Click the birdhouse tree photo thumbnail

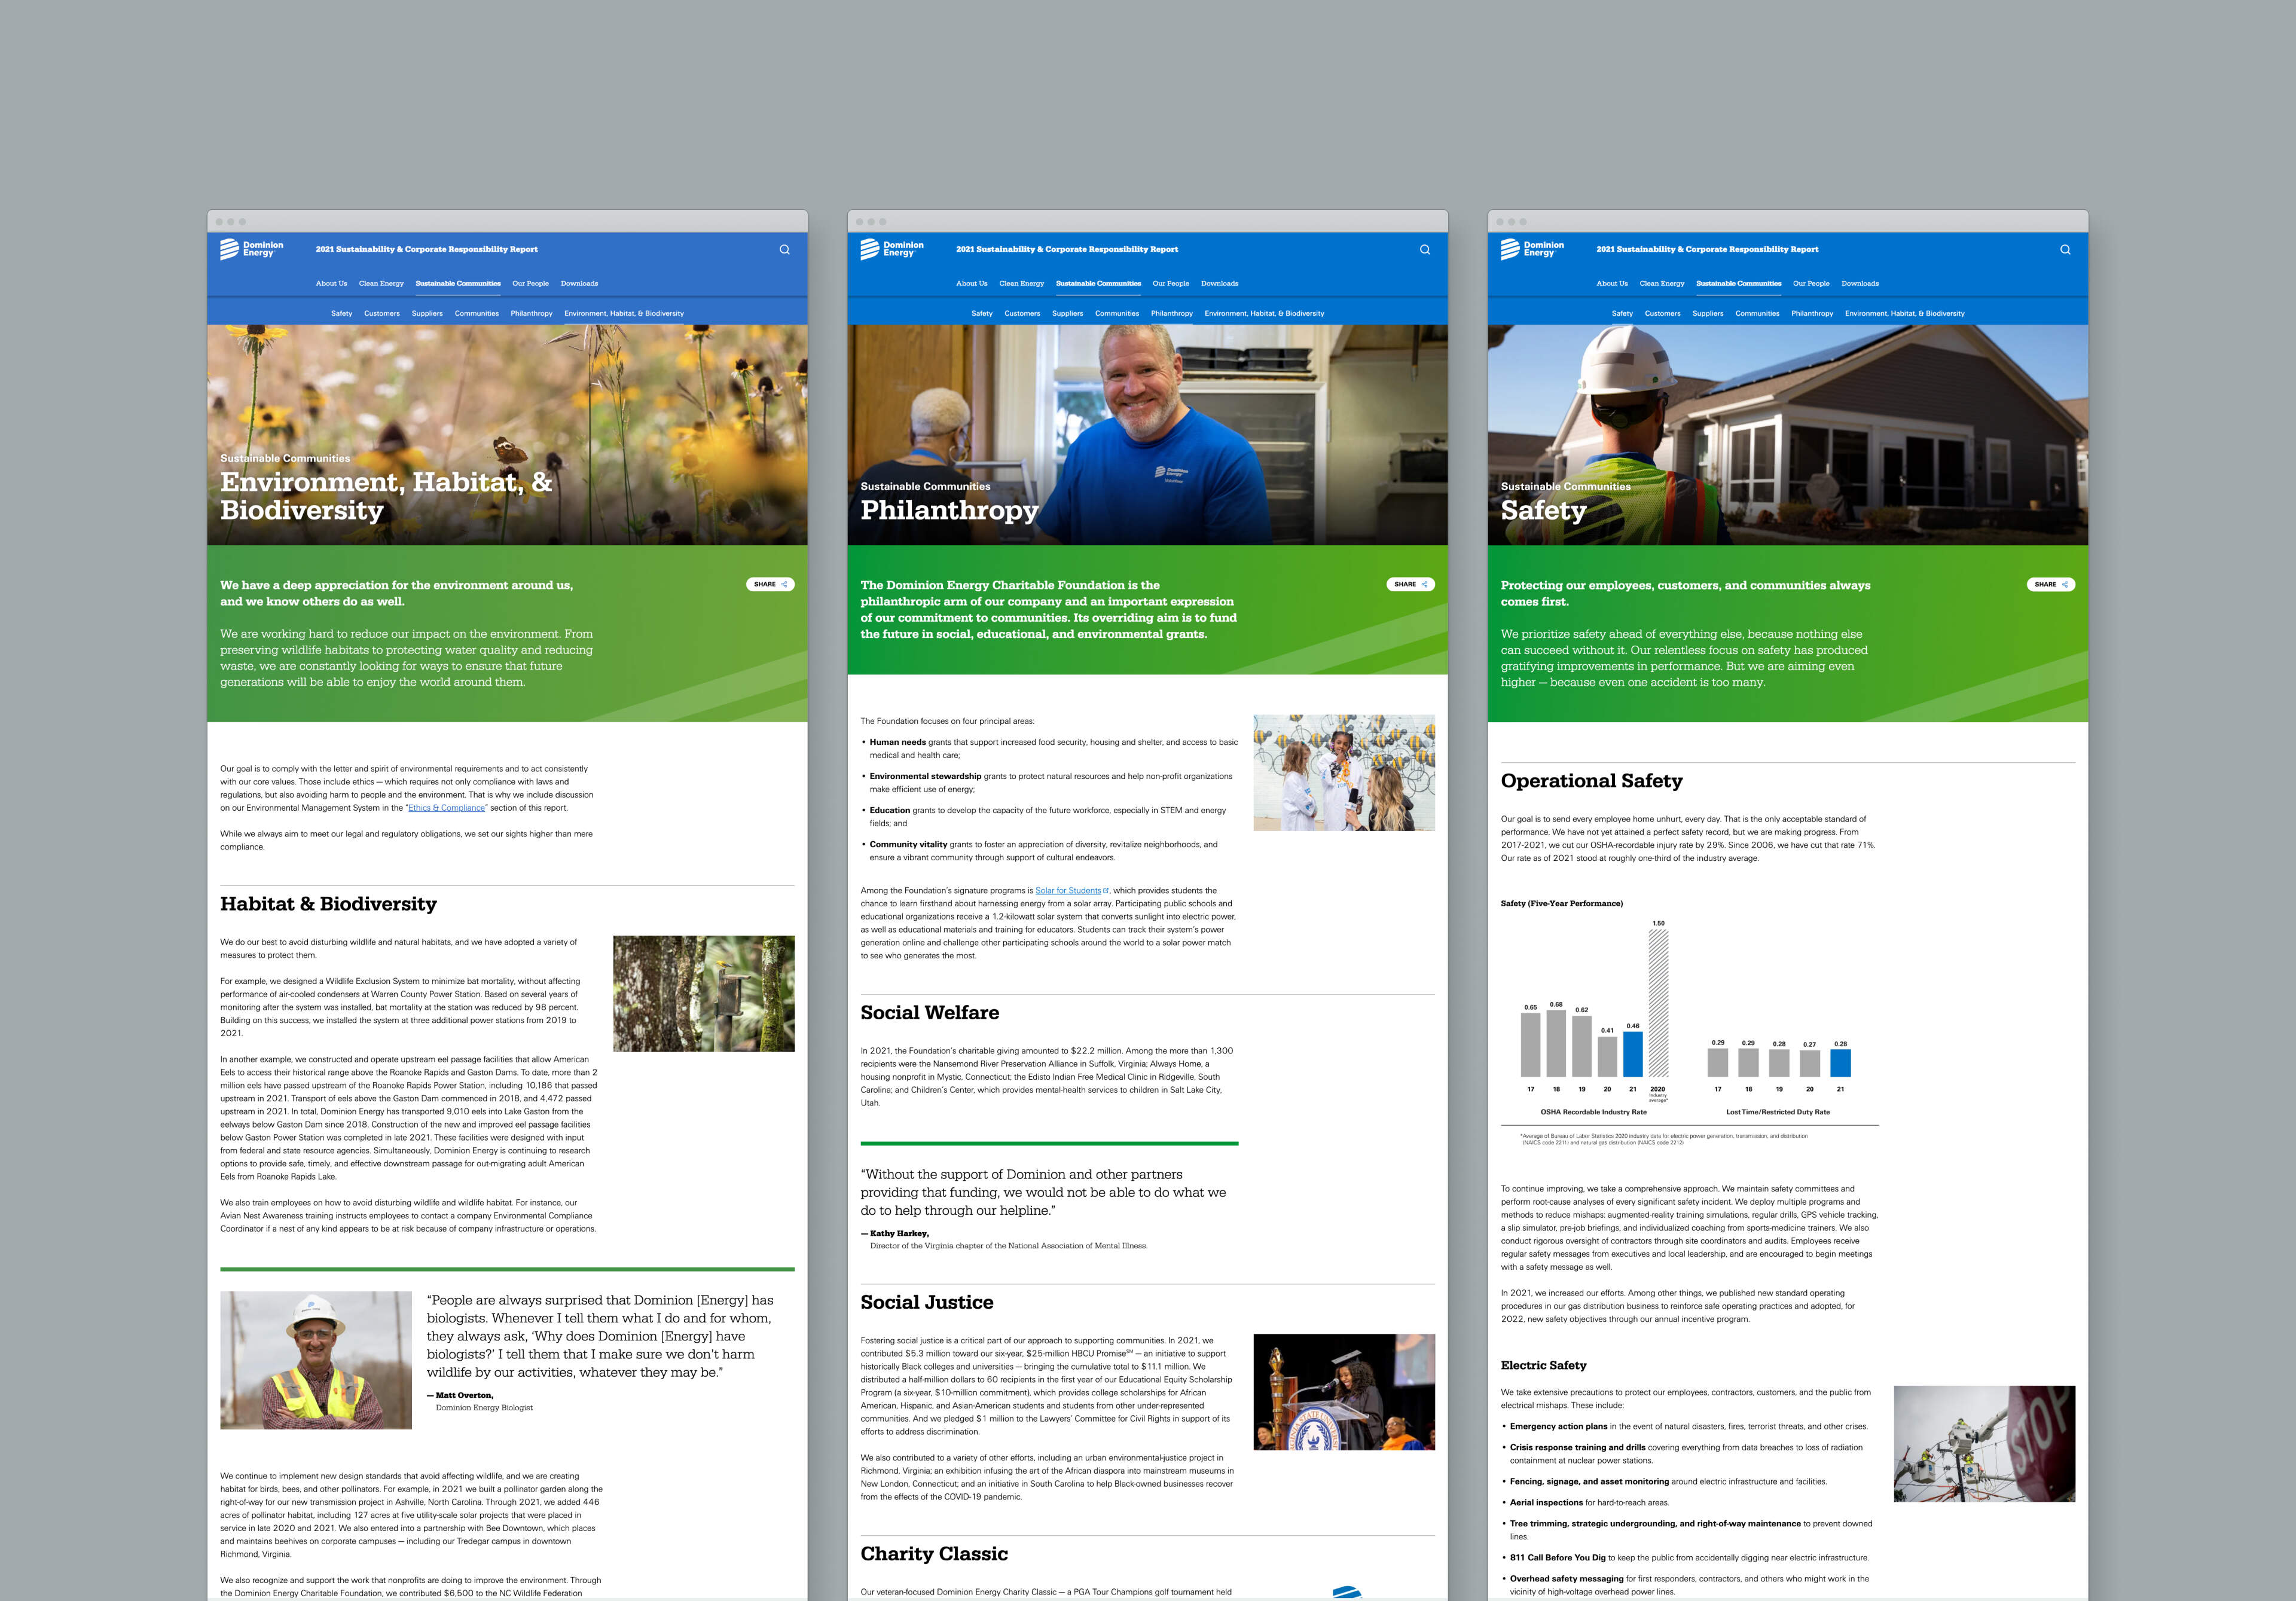point(703,993)
